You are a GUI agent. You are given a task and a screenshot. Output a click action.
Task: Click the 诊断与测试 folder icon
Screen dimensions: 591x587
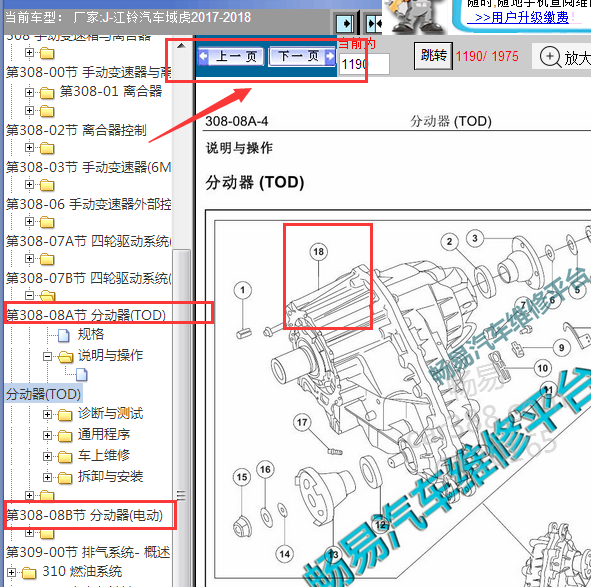pyautogui.click(x=65, y=415)
